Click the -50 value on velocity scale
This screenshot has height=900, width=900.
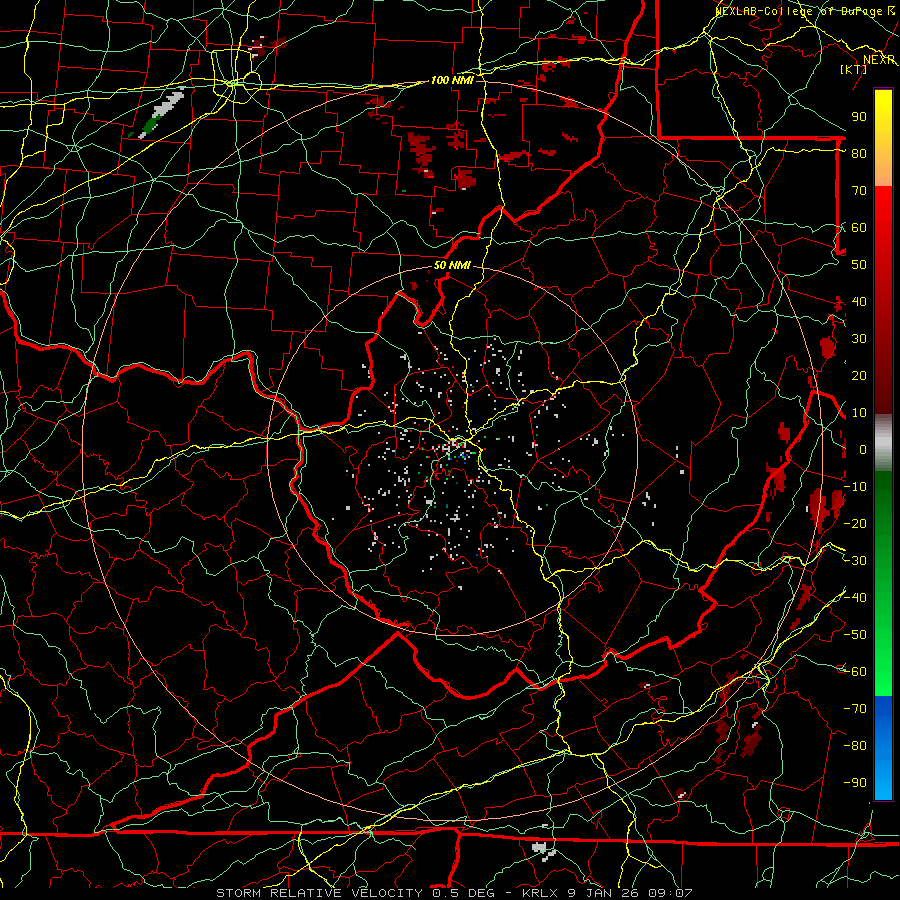coord(855,635)
